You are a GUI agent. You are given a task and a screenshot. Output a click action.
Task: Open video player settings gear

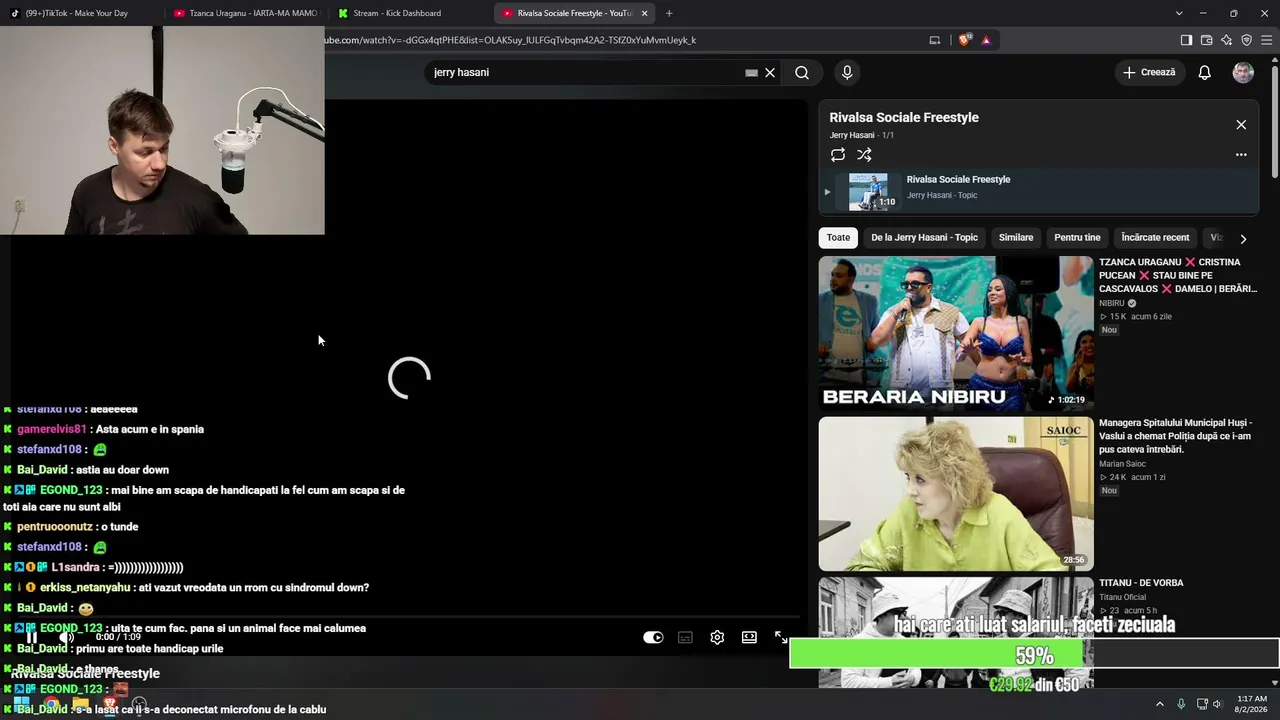[x=717, y=637]
